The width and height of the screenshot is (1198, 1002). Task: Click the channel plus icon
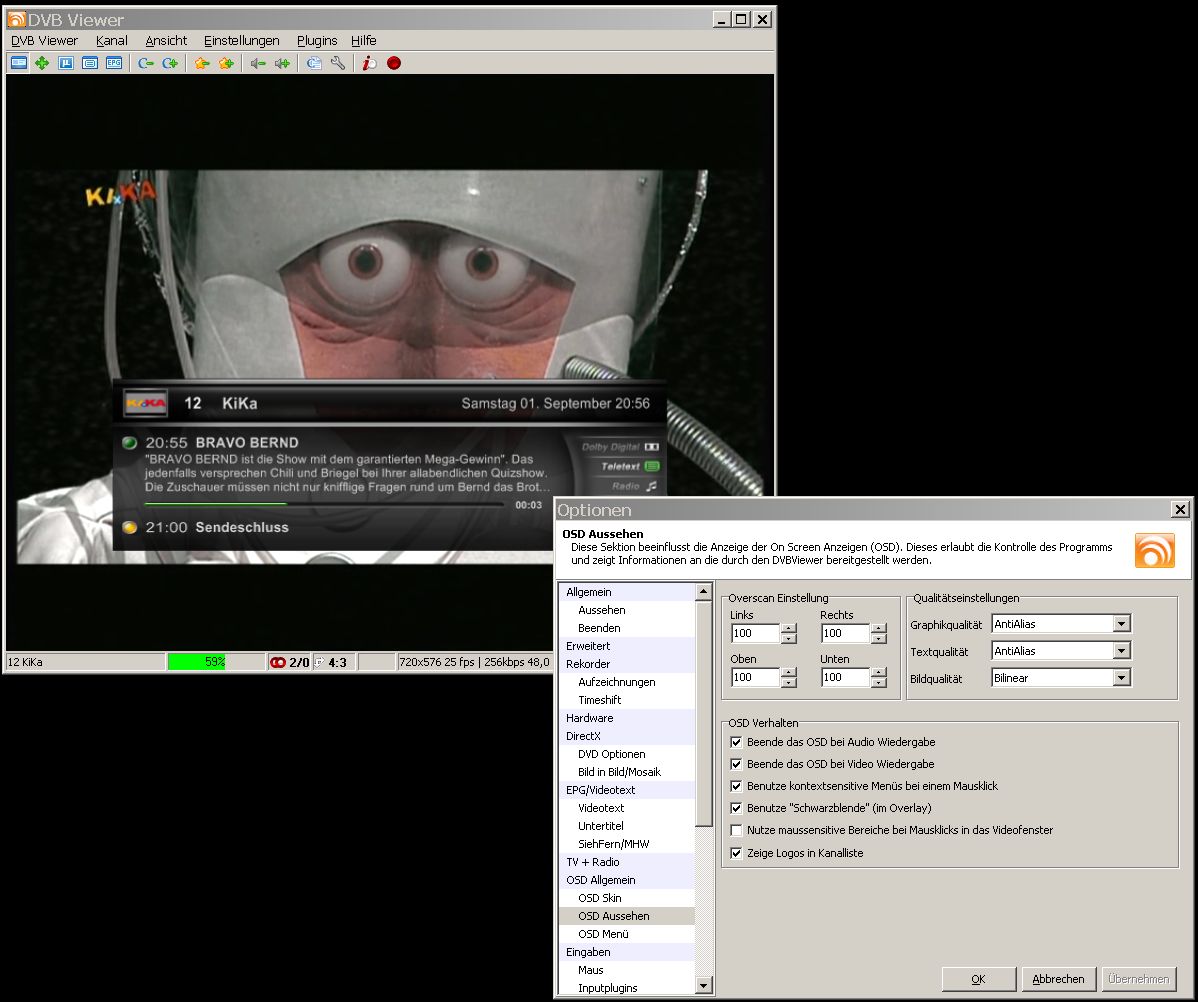pos(170,63)
